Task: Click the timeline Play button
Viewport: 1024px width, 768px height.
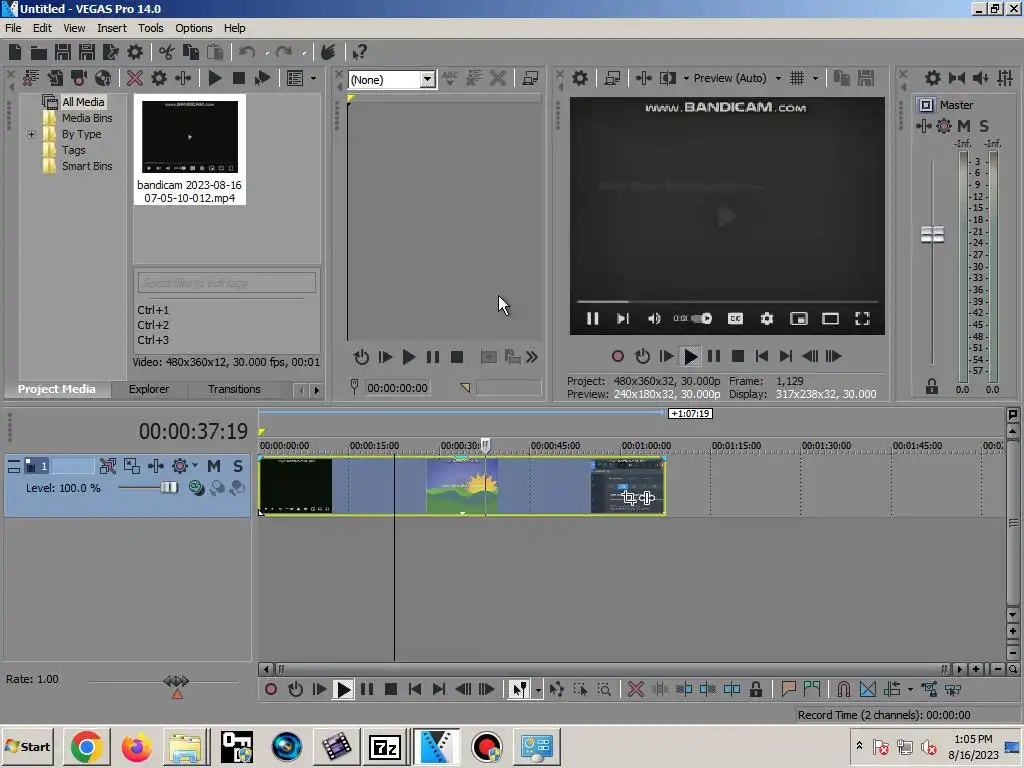Action: 343,689
